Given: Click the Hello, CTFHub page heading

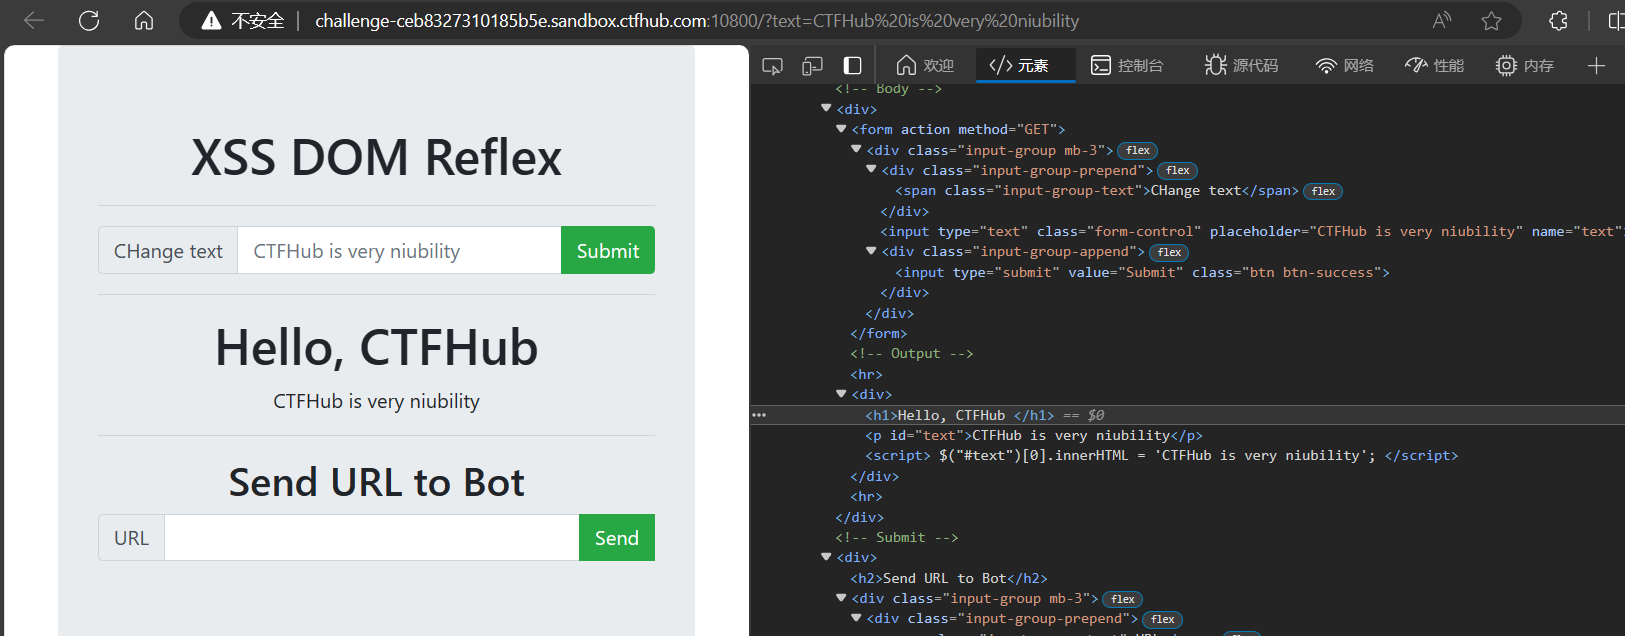Looking at the screenshot, I should (376, 348).
